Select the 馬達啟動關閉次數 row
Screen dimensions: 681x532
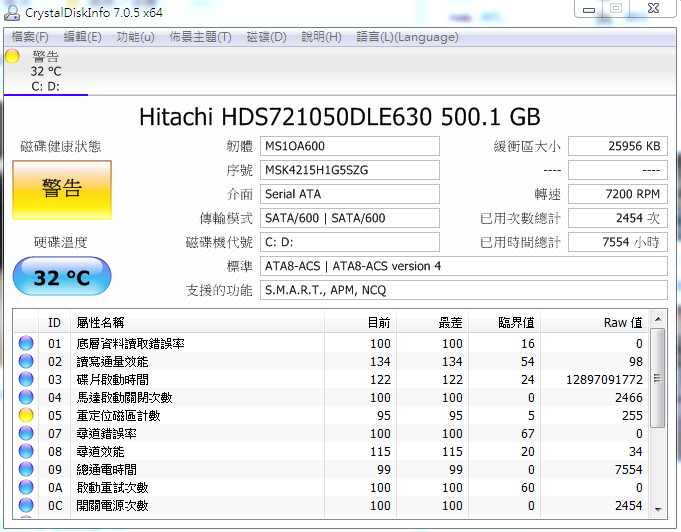(331, 397)
